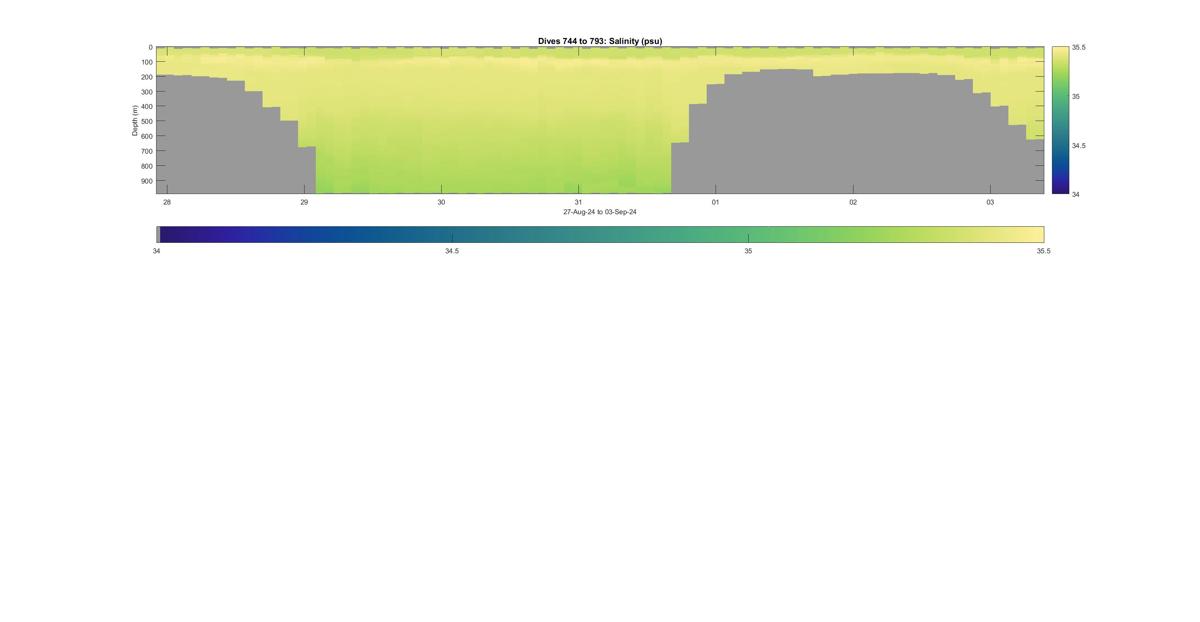Select date tick label "31" on time axis
The image size is (1200, 622).
point(578,202)
